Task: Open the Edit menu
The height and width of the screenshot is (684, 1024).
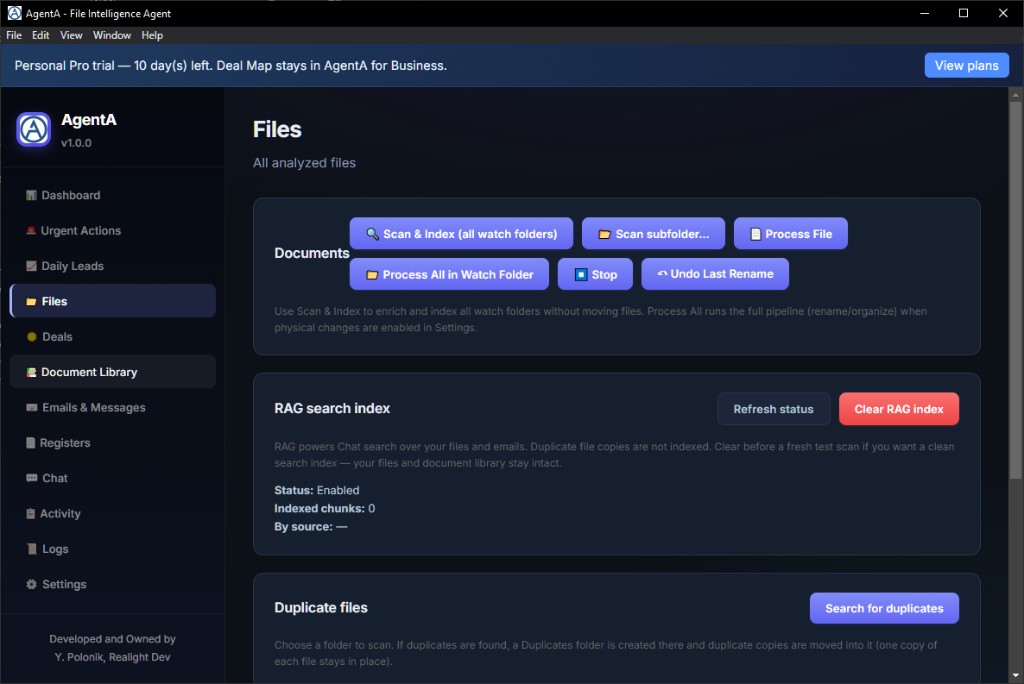Action: point(40,35)
